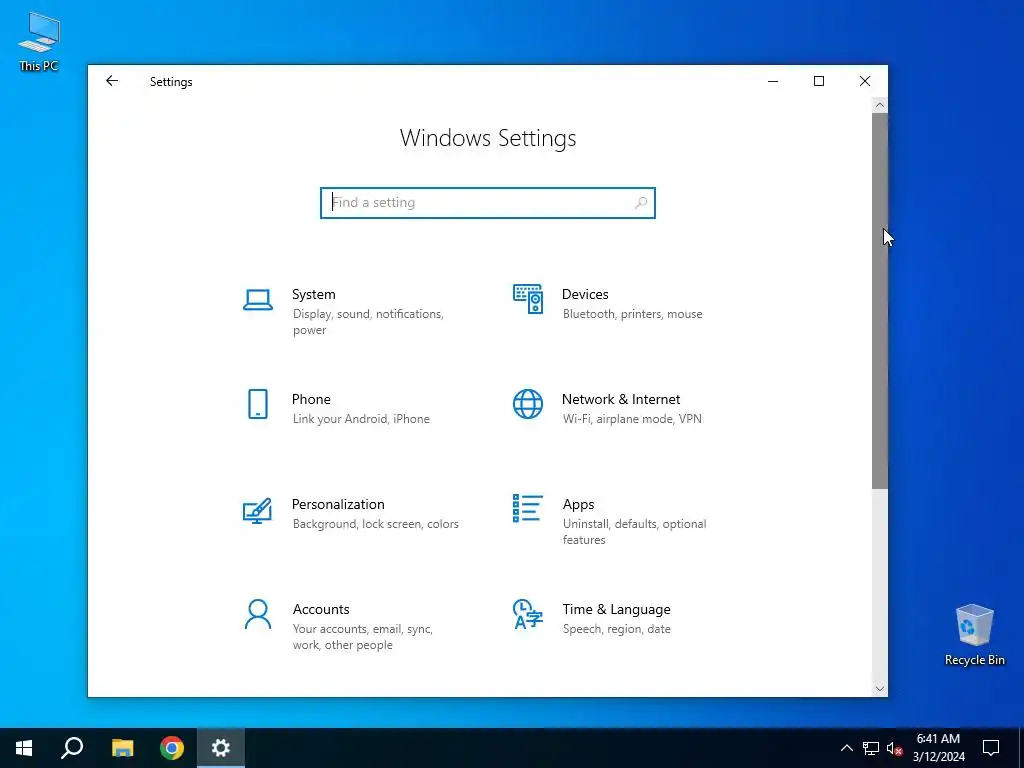
Task: Click 'Display, sound, notifications, power' text
Action: click(368, 322)
